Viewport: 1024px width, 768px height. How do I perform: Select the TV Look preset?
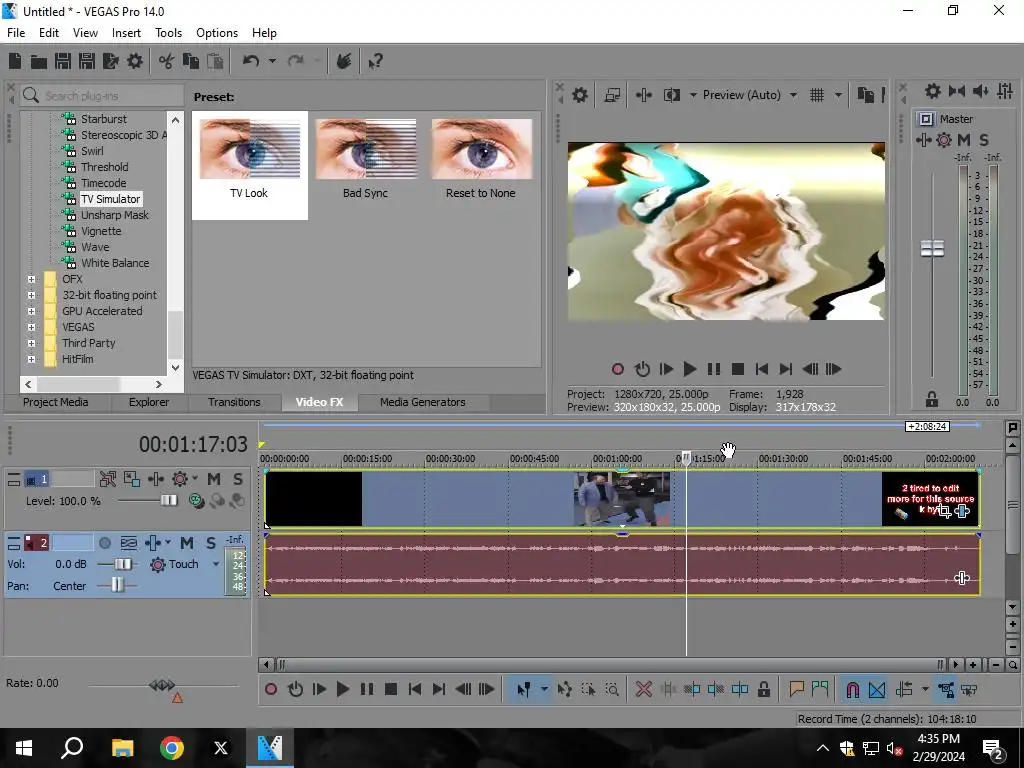point(249,165)
